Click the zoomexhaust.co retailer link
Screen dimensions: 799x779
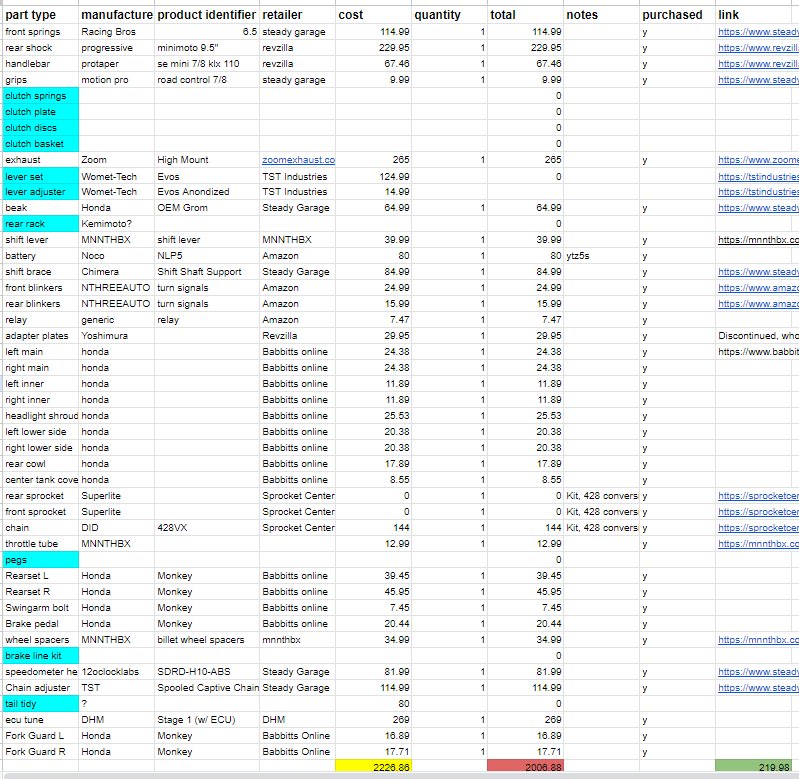click(x=299, y=160)
